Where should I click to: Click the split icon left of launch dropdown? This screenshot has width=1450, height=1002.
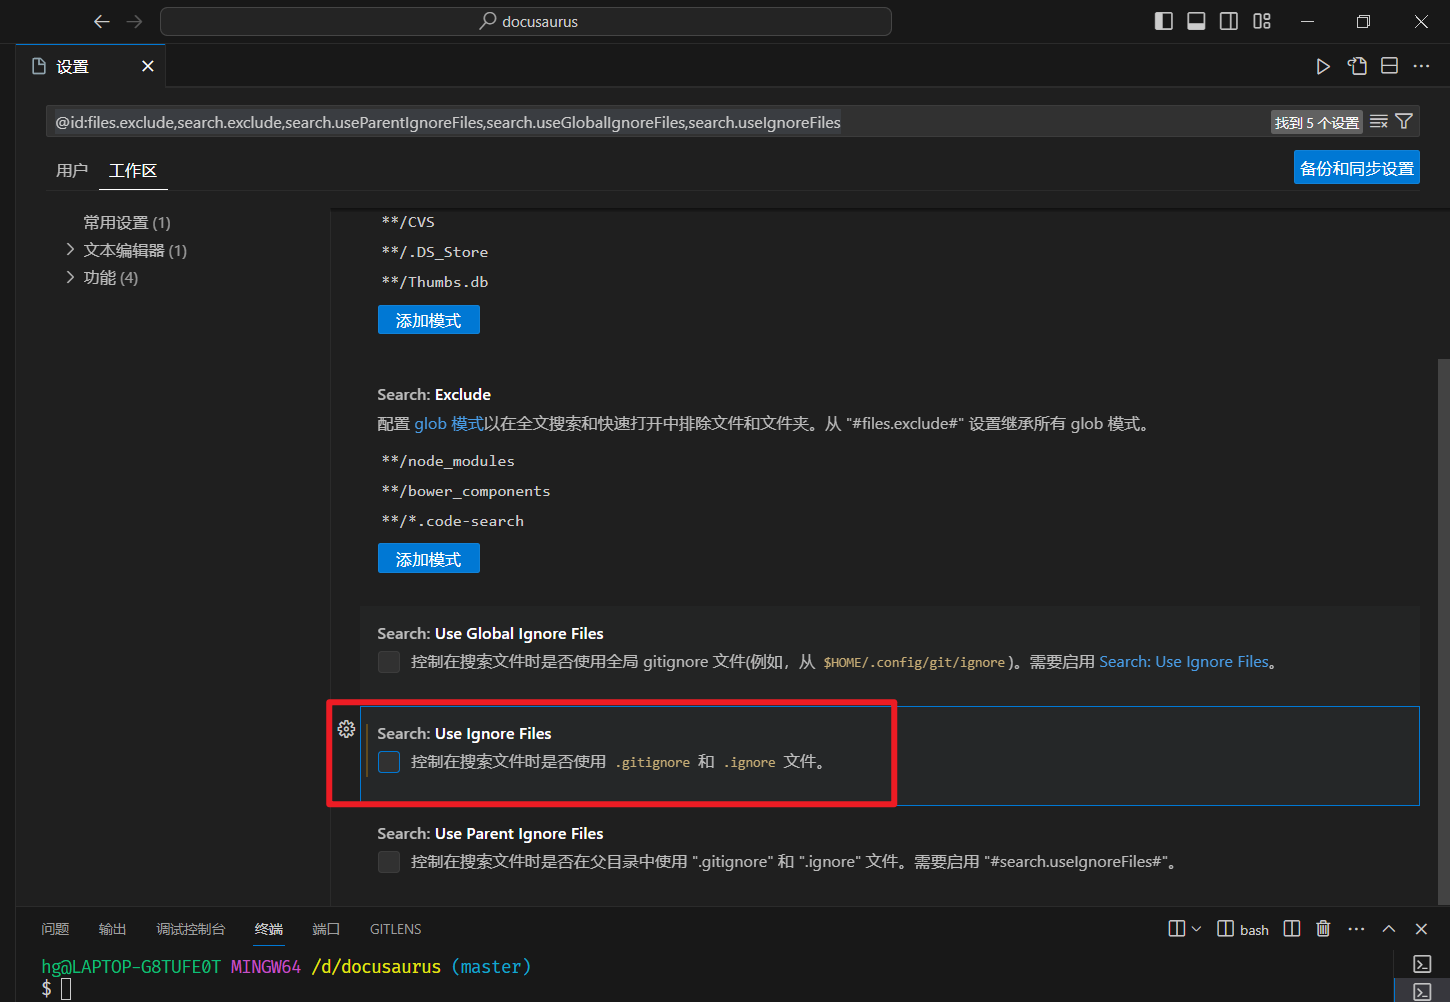pyautogui.click(x=1177, y=929)
